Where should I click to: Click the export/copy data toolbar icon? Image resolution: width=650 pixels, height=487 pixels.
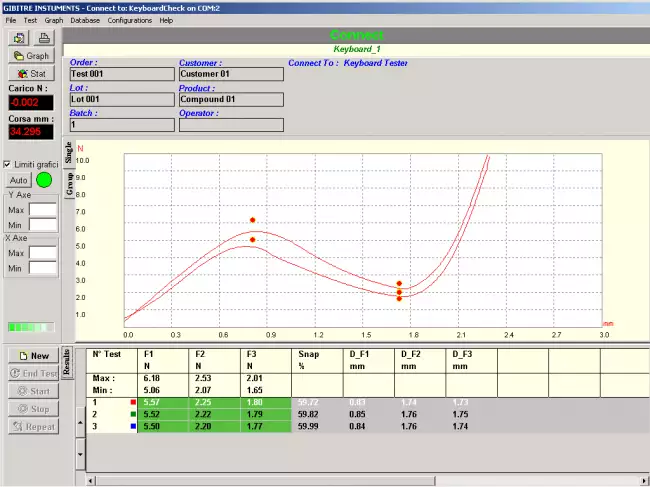coord(18,38)
